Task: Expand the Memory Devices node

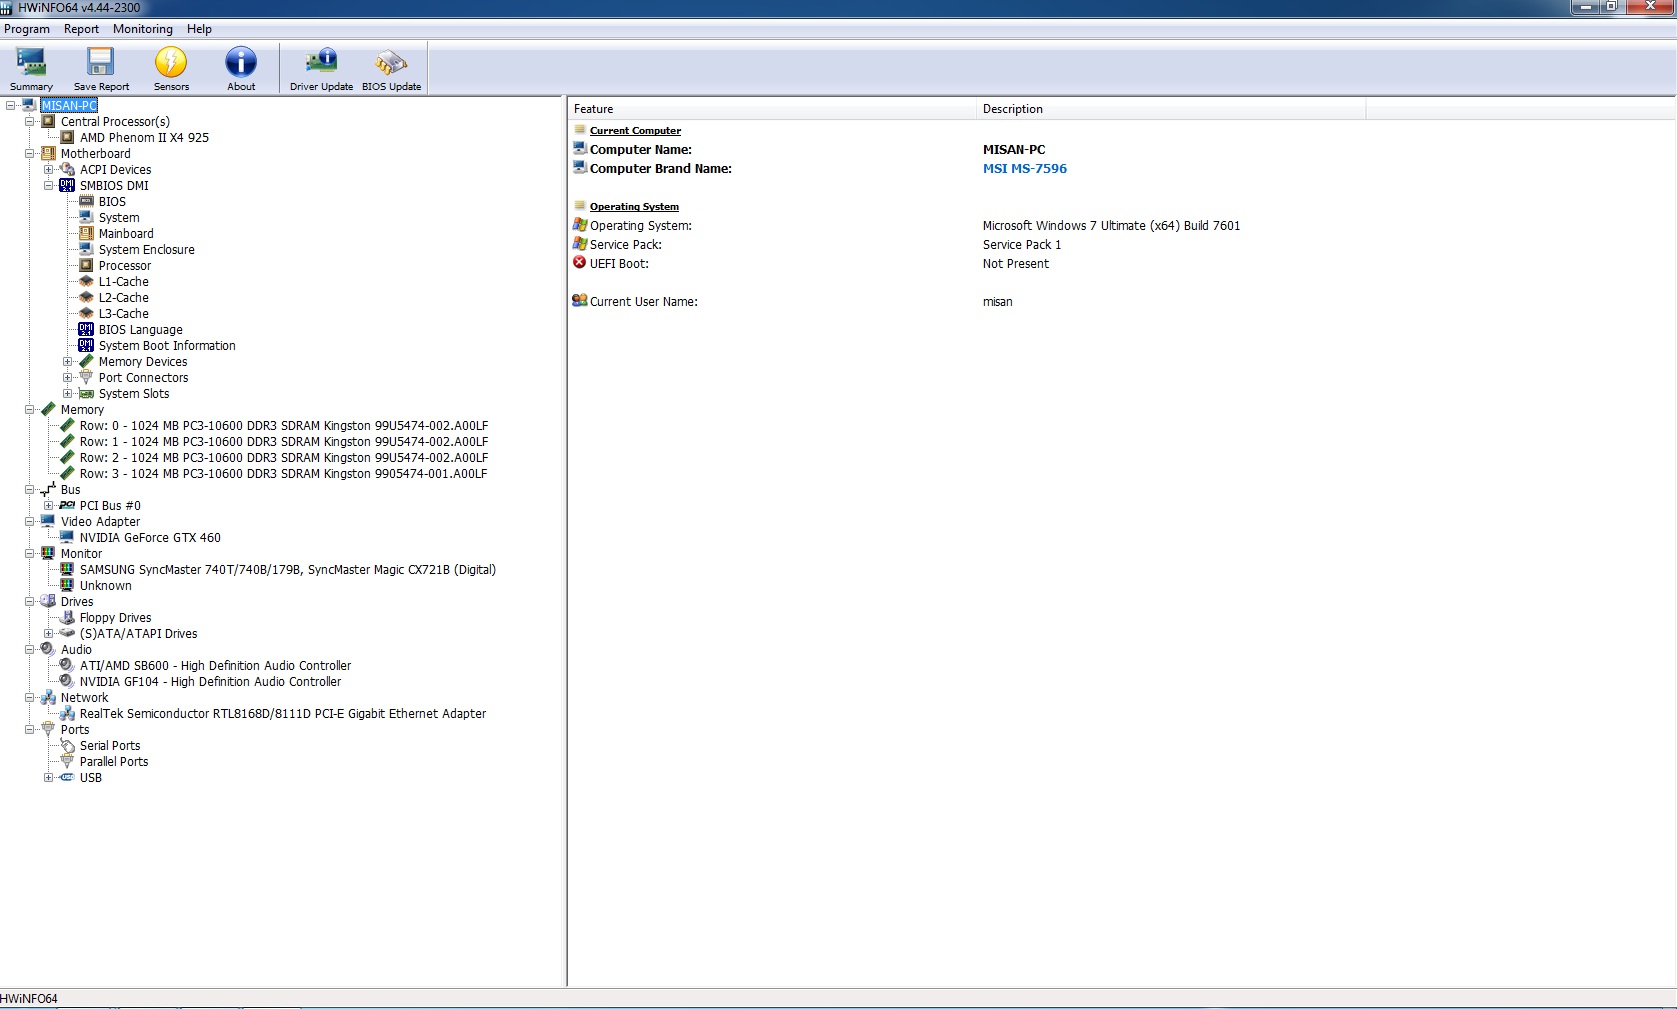Action: coord(68,362)
